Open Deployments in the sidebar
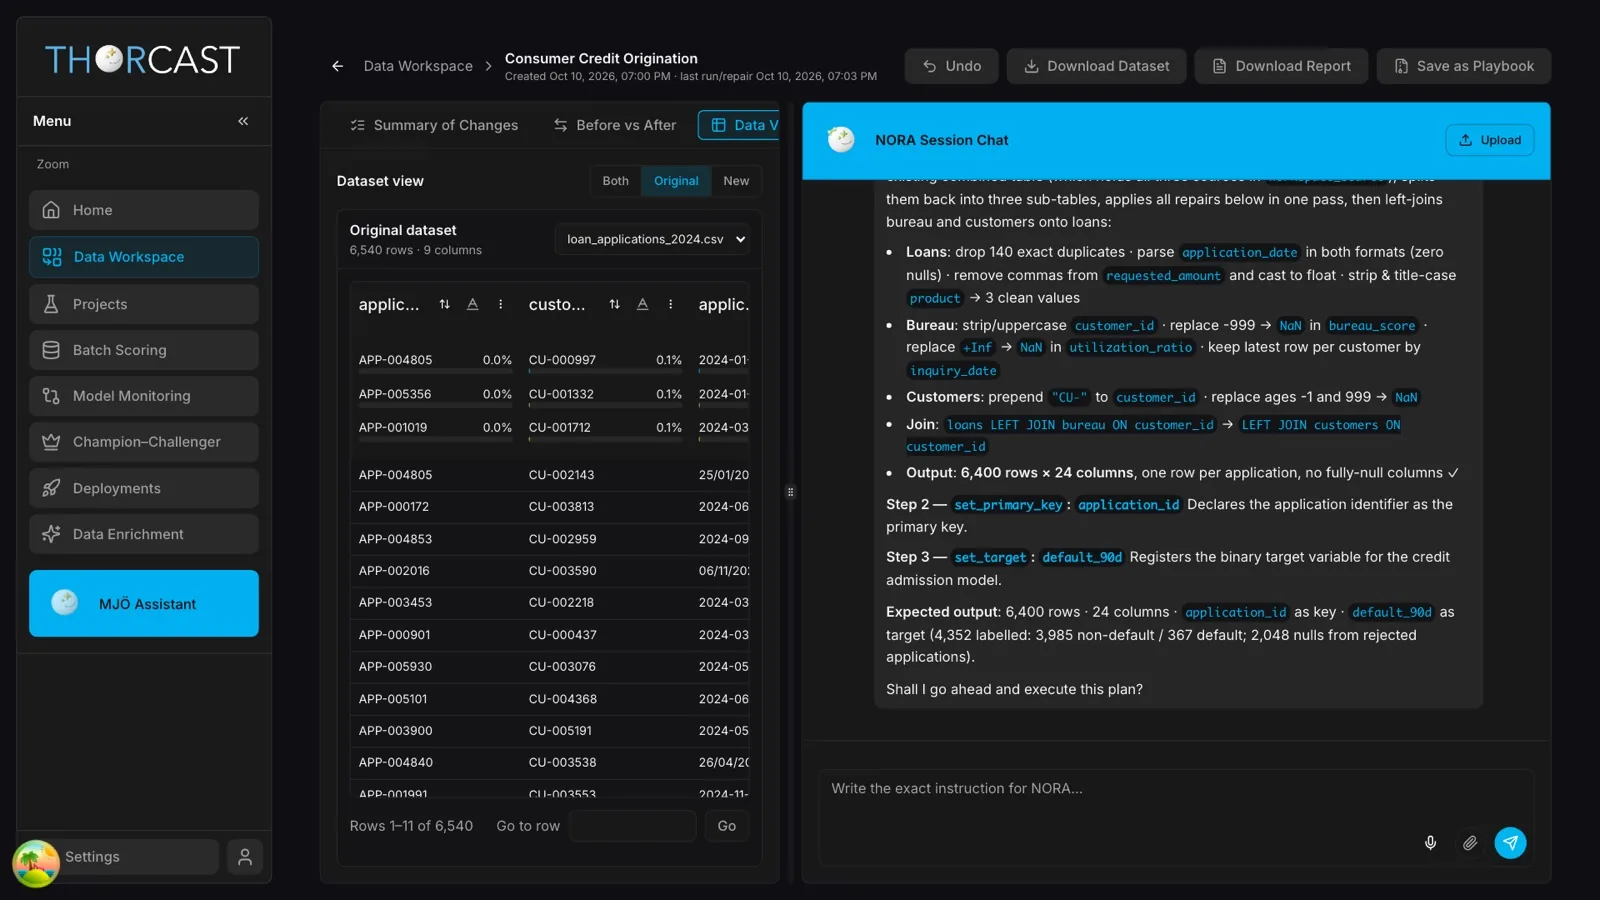The image size is (1600, 900). (x=144, y=488)
